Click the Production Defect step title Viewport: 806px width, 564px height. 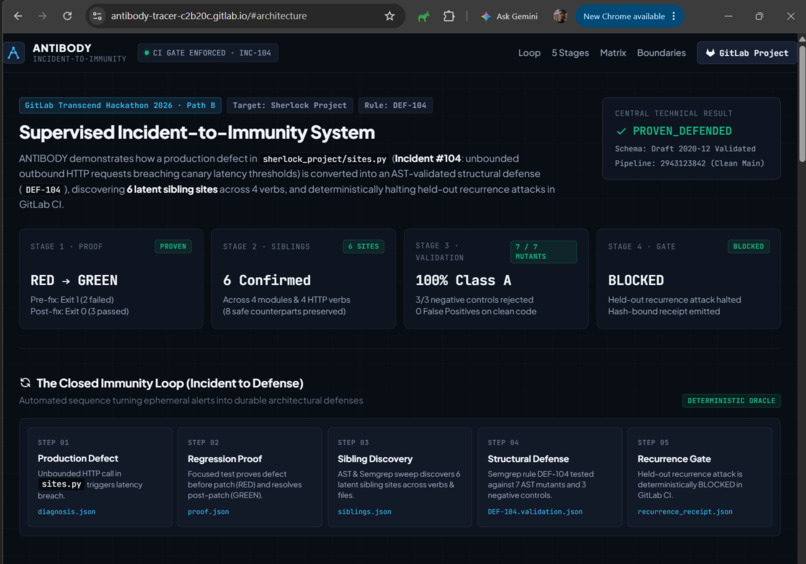pos(78,459)
